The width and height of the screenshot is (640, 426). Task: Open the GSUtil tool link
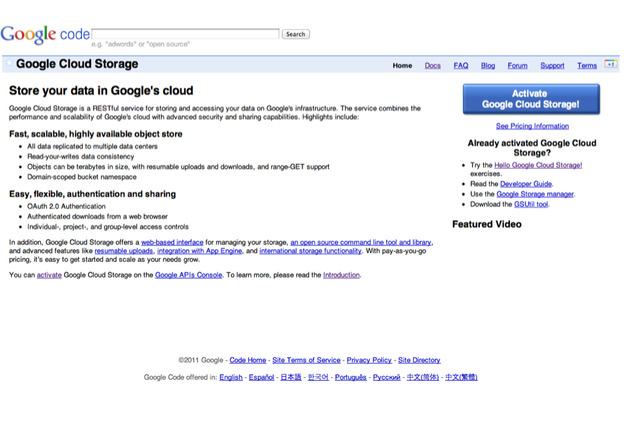(531, 204)
